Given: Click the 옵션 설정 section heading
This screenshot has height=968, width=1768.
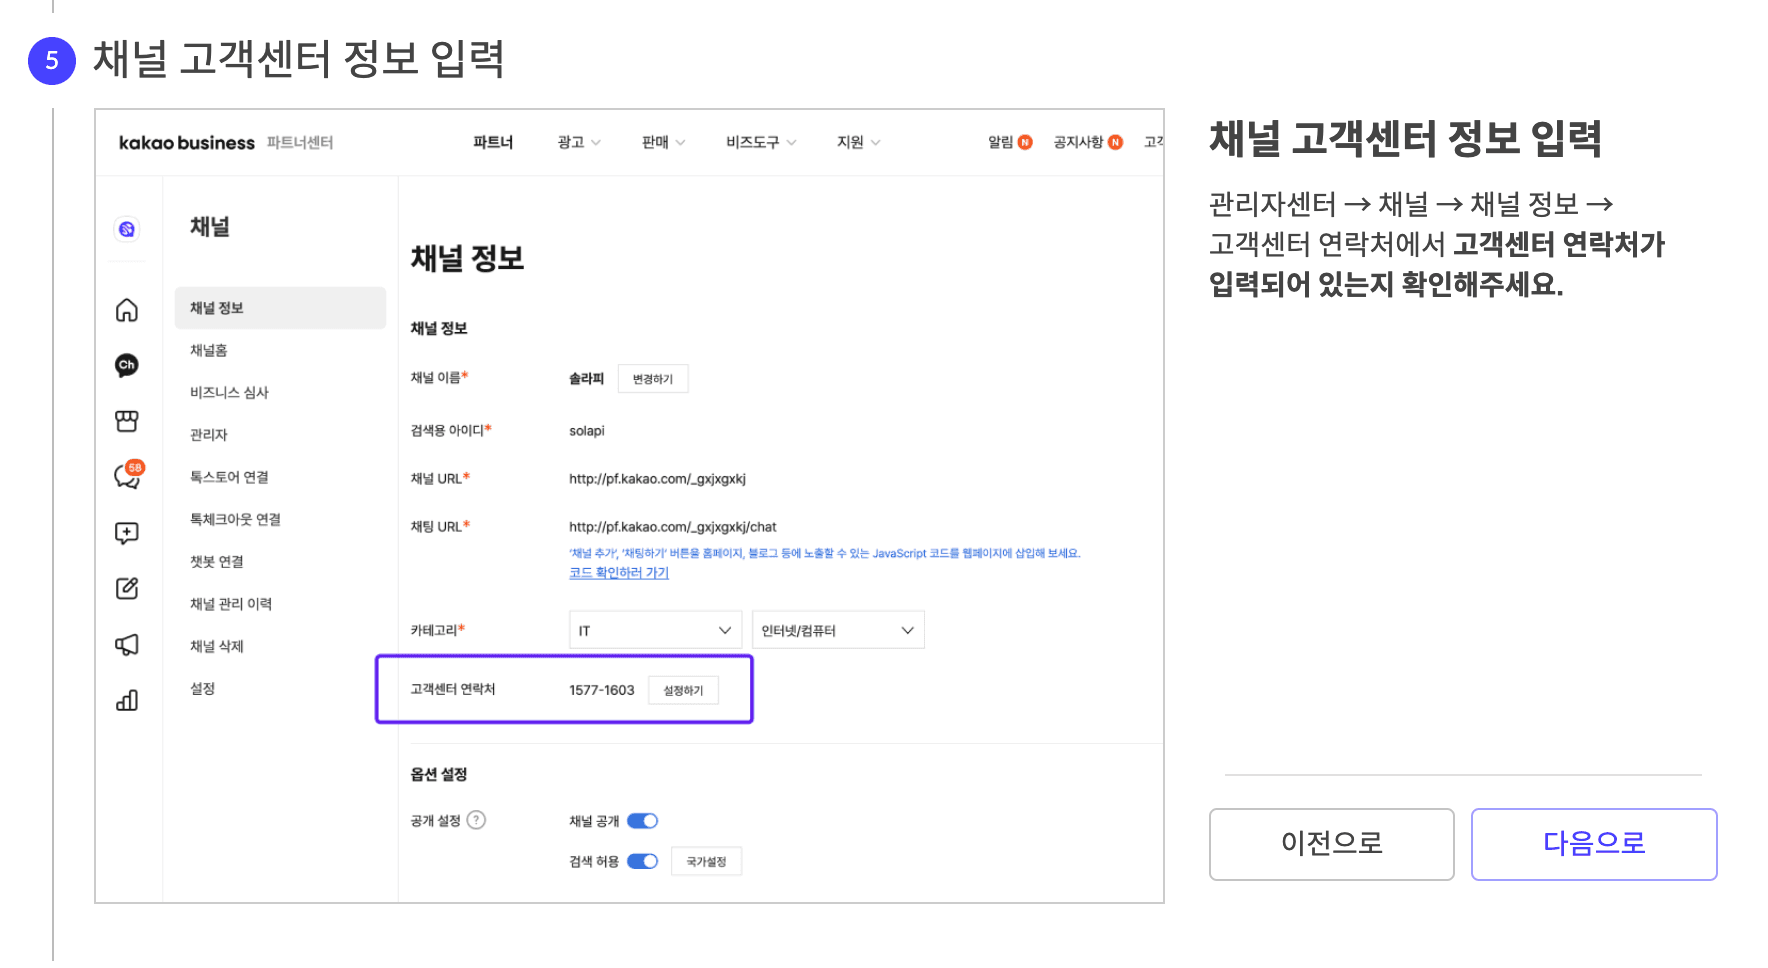Looking at the screenshot, I should pos(439,774).
